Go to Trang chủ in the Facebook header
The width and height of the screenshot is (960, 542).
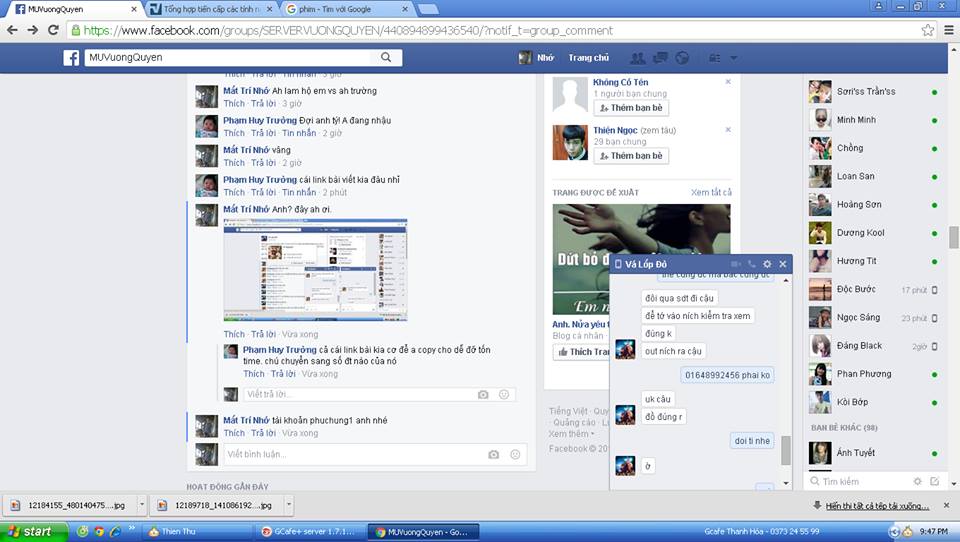(588, 58)
